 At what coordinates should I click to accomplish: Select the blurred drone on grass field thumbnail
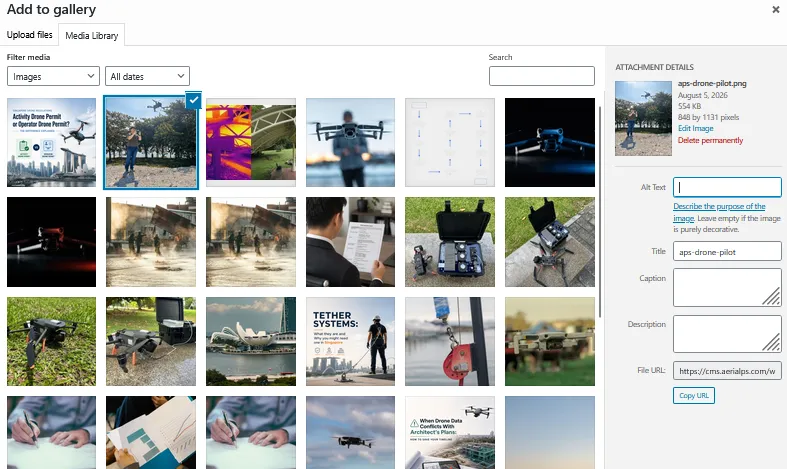tap(550, 341)
